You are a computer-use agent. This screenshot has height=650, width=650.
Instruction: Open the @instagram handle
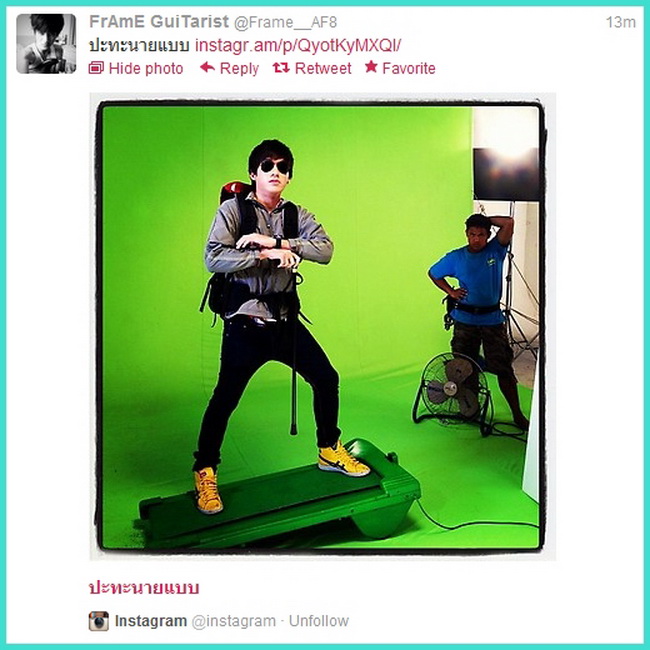(234, 621)
